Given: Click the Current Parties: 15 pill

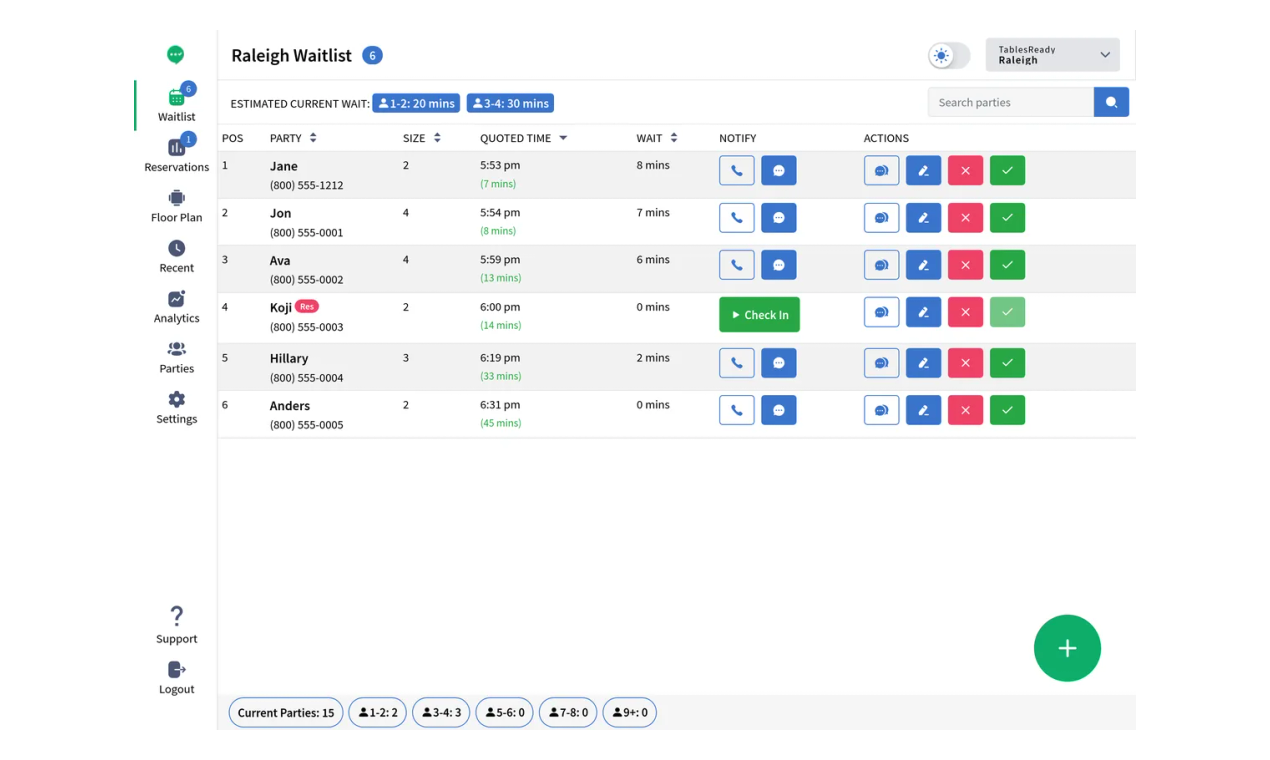Looking at the screenshot, I should [286, 713].
